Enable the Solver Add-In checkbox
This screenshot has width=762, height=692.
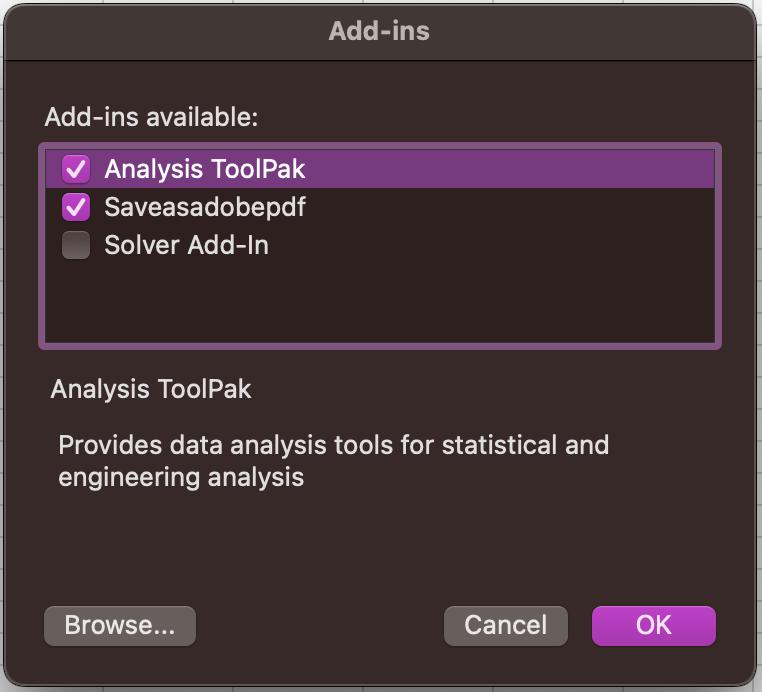click(76, 245)
